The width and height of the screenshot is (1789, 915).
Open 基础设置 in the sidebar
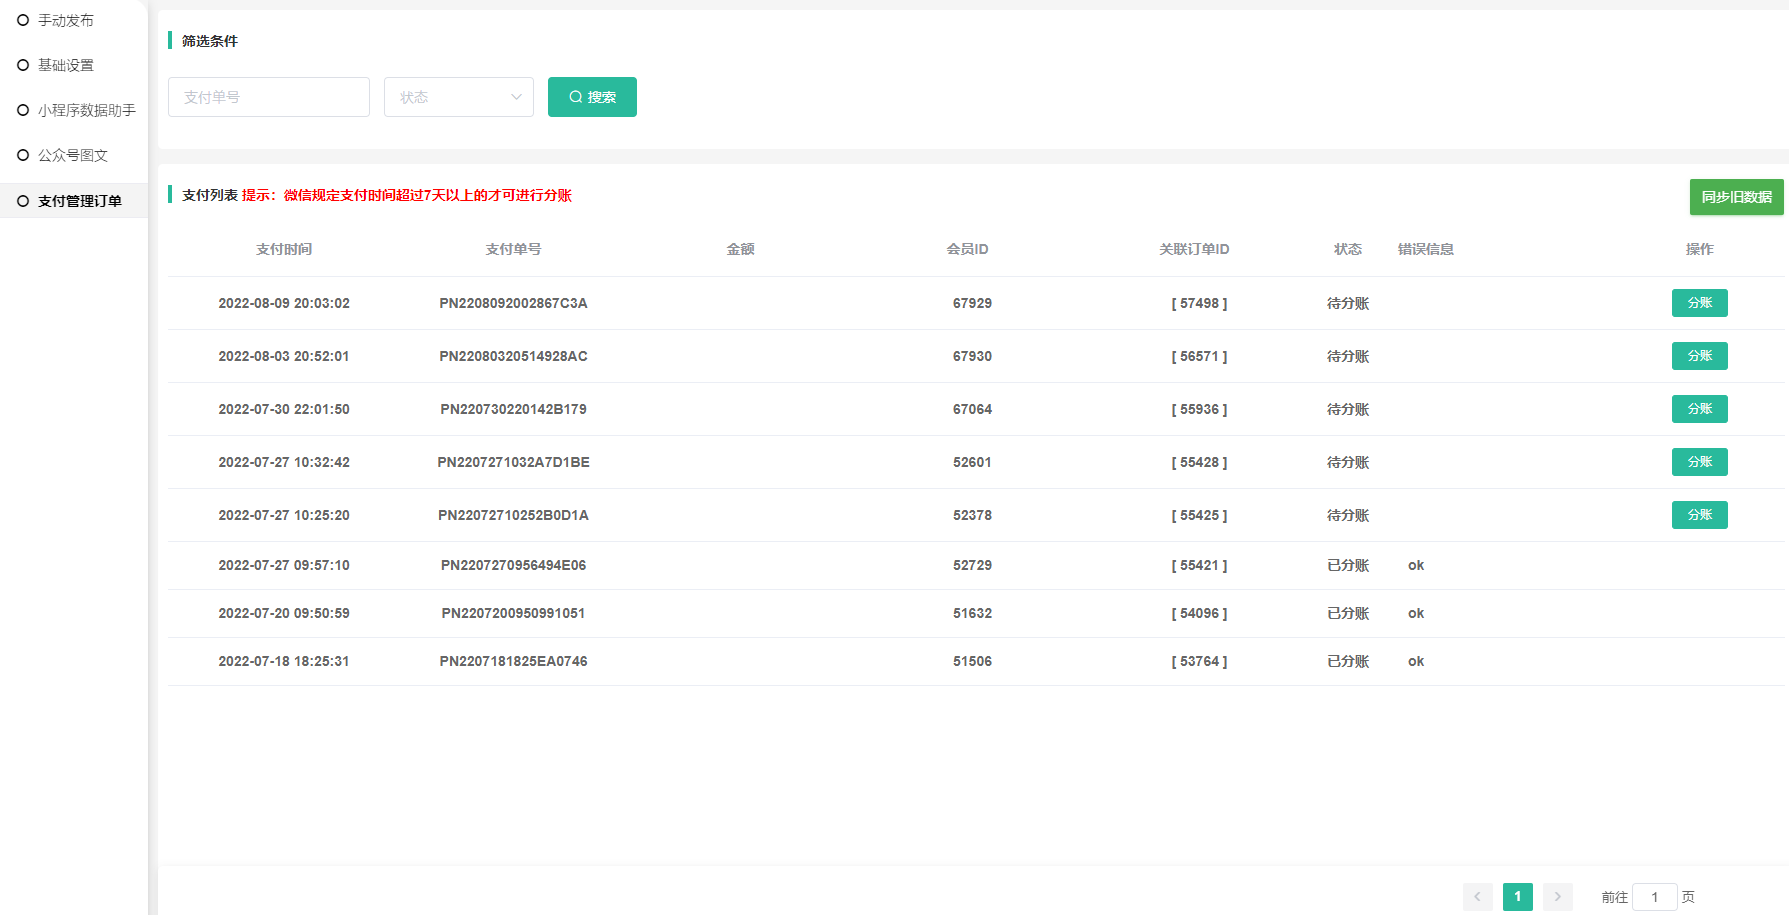pos(66,65)
